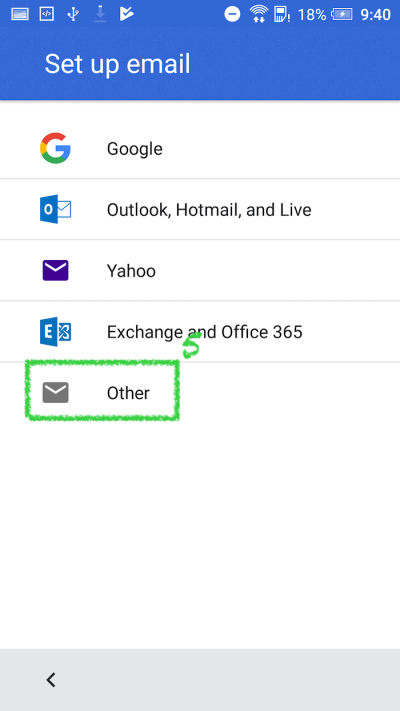Tap the Set up email header title
This screenshot has height=711, width=400.
click(x=117, y=64)
